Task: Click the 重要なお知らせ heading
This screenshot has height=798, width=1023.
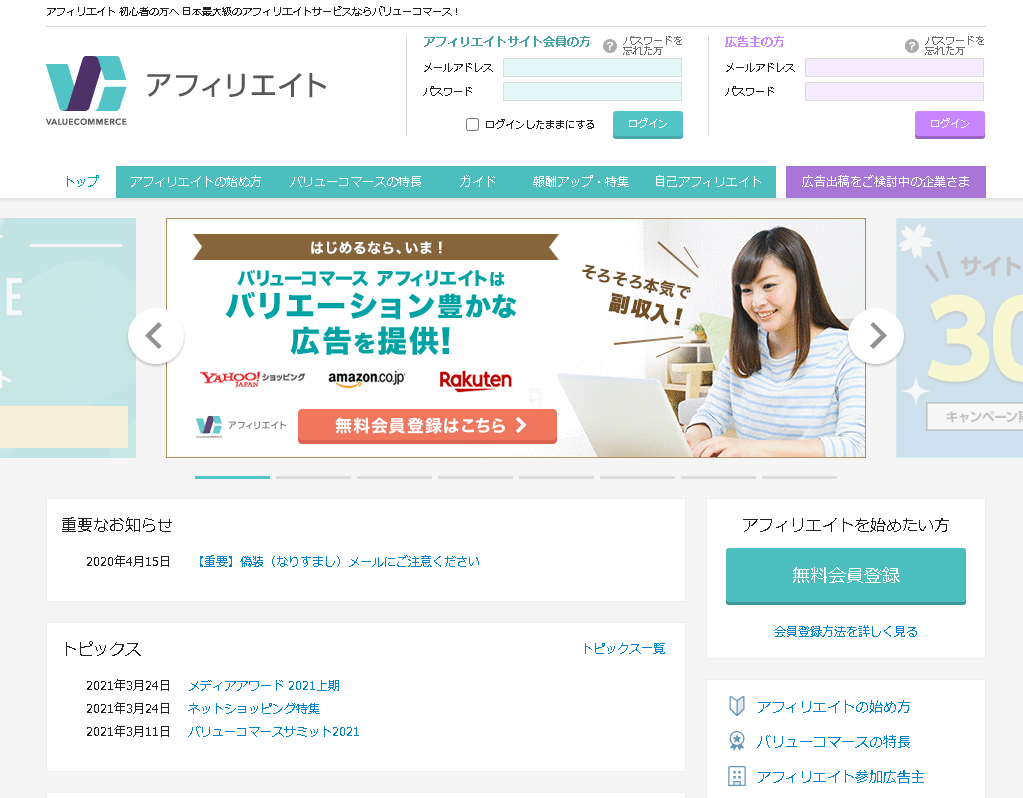Action: tap(117, 525)
